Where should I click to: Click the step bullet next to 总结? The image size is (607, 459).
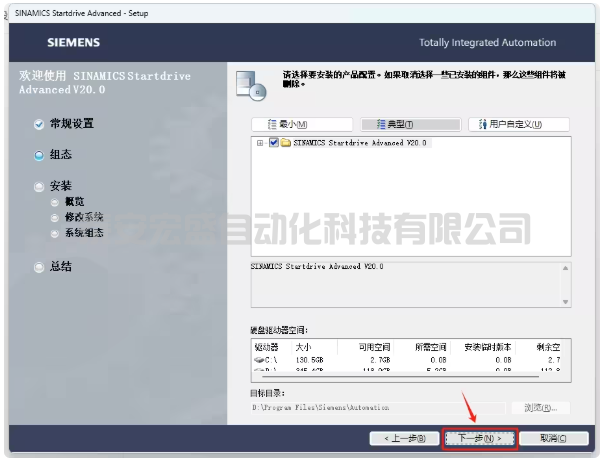(x=39, y=267)
